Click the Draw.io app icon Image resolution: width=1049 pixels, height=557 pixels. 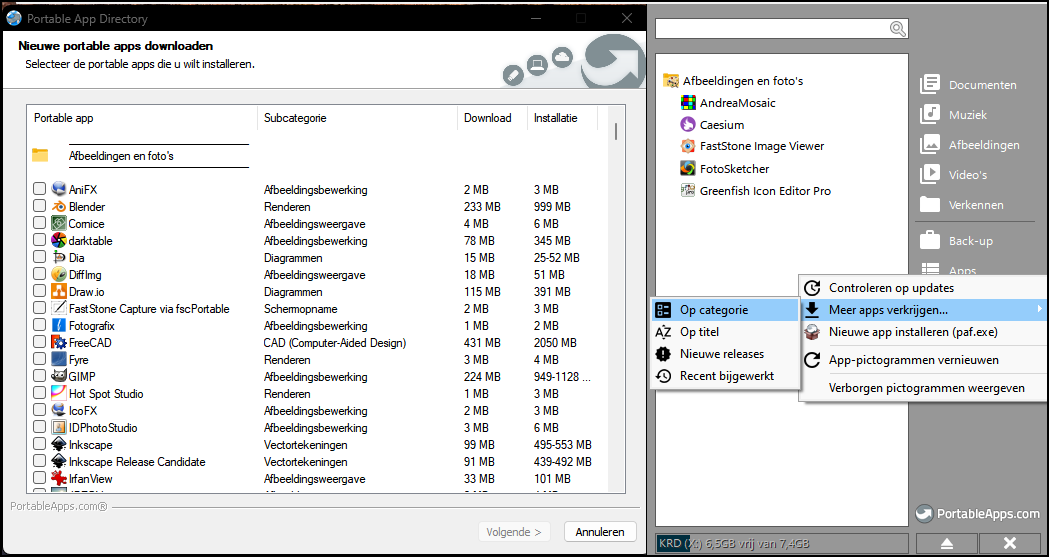click(58, 292)
